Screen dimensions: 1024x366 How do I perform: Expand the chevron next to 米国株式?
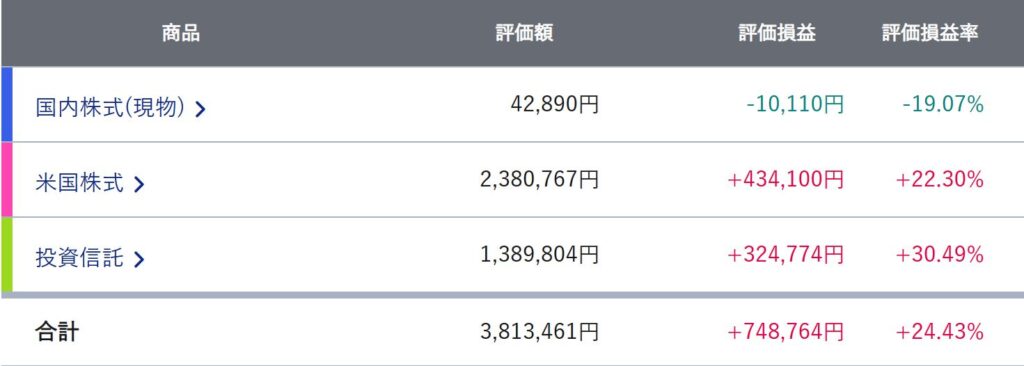(x=138, y=184)
